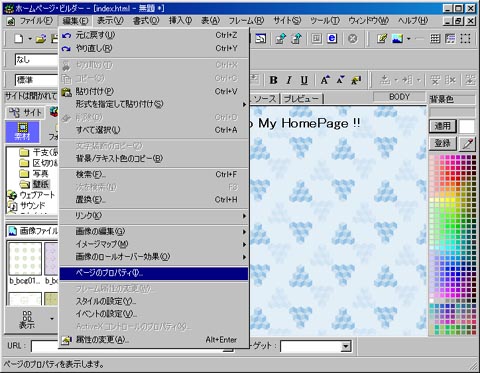Click the なし style combo box
480x373 pixels.
click(x=37, y=60)
